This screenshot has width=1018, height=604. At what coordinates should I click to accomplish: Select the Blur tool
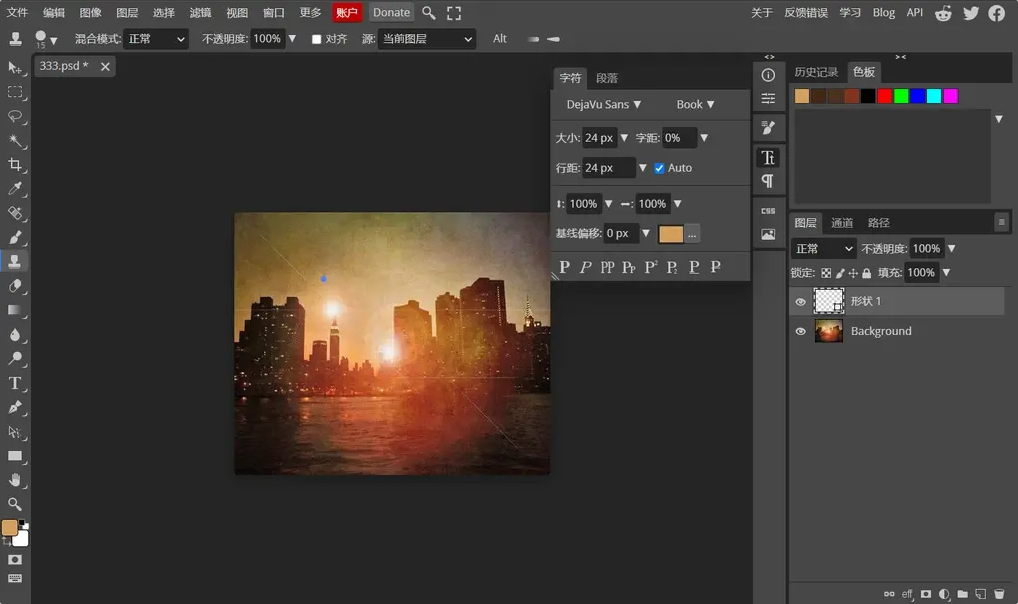pyautogui.click(x=14, y=334)
